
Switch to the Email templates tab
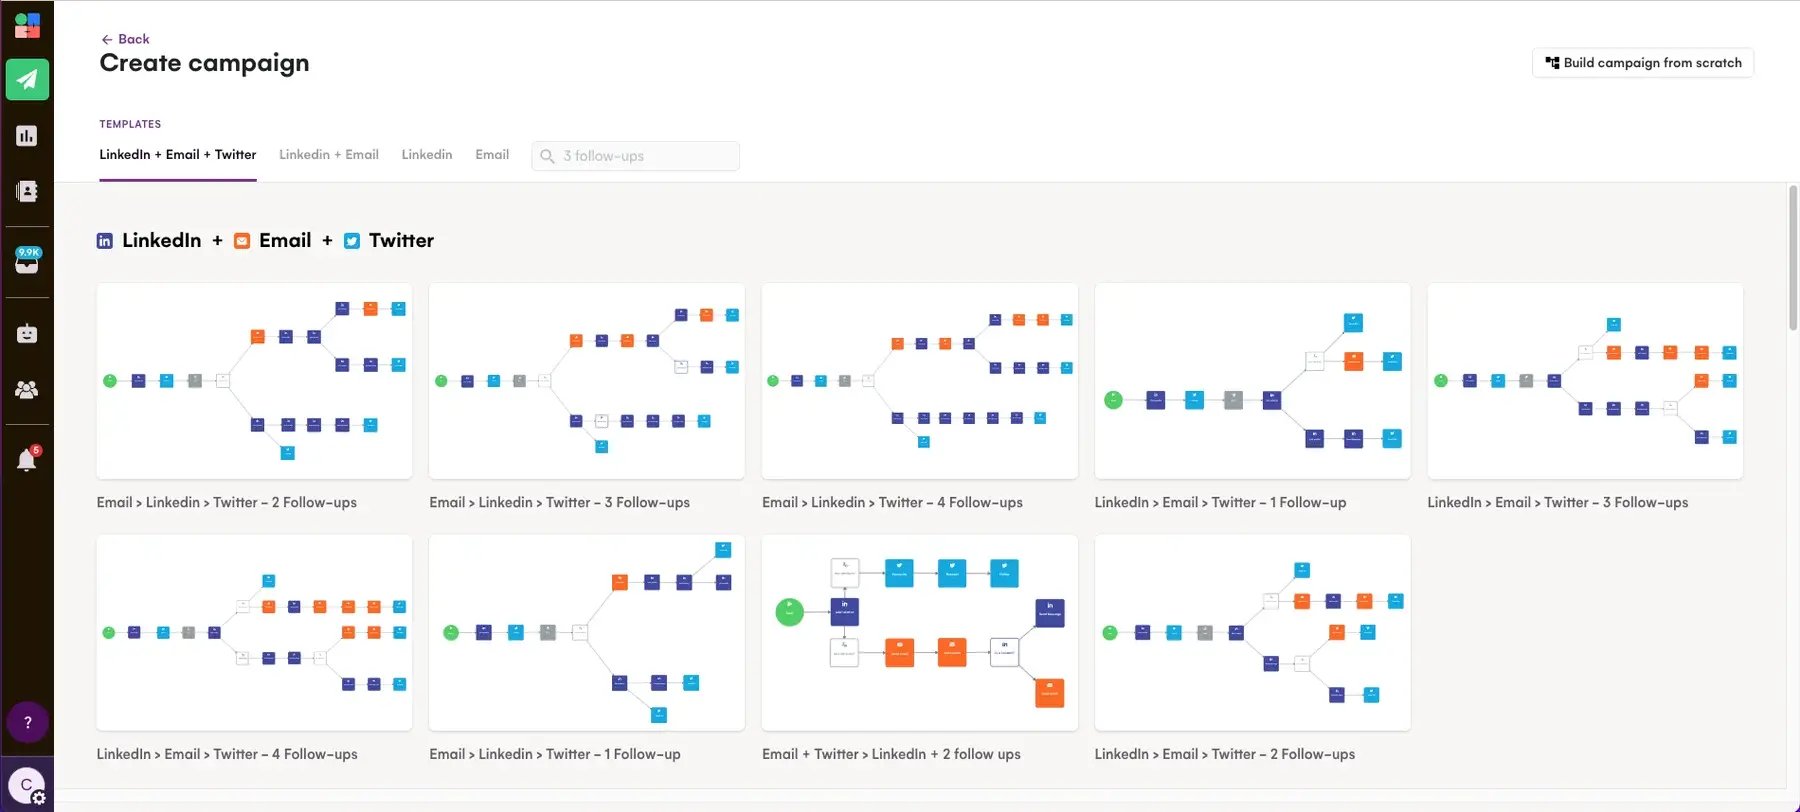tap(492, 154)
